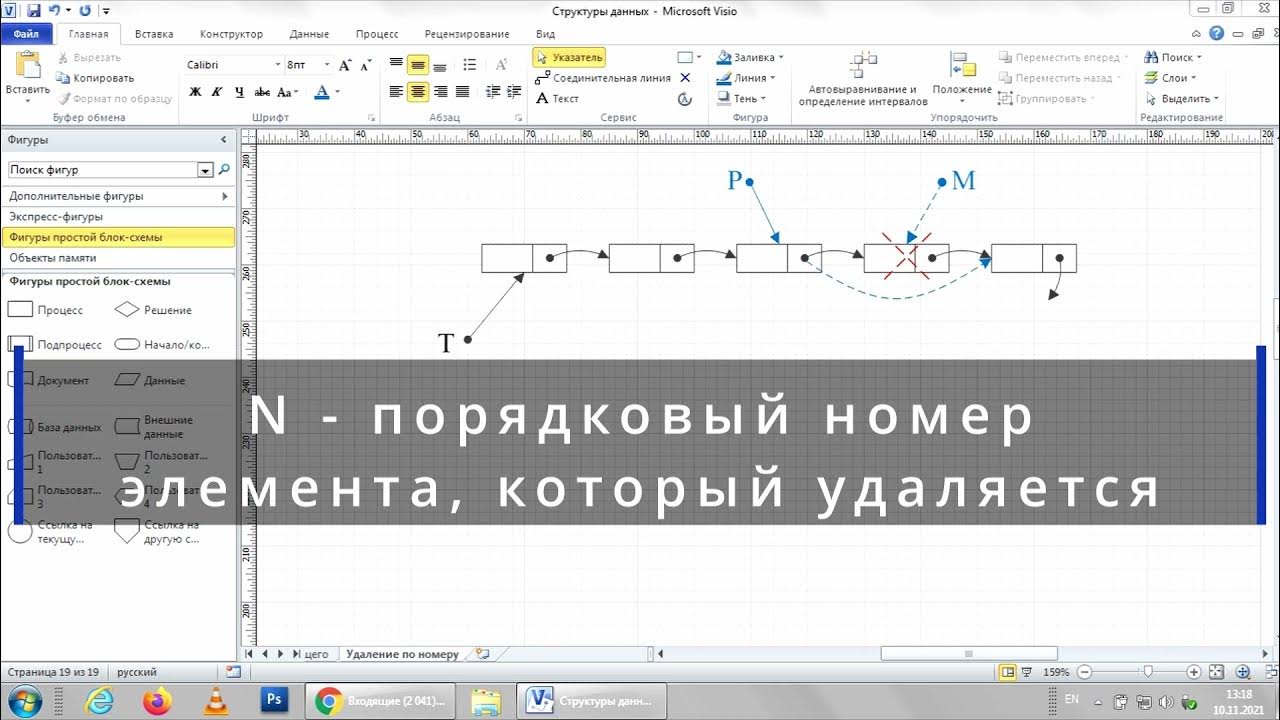Image resolution: width=1280 pixels, height=720 pixels.
Task: Align paragraph text left
Action: click(396, 92)
